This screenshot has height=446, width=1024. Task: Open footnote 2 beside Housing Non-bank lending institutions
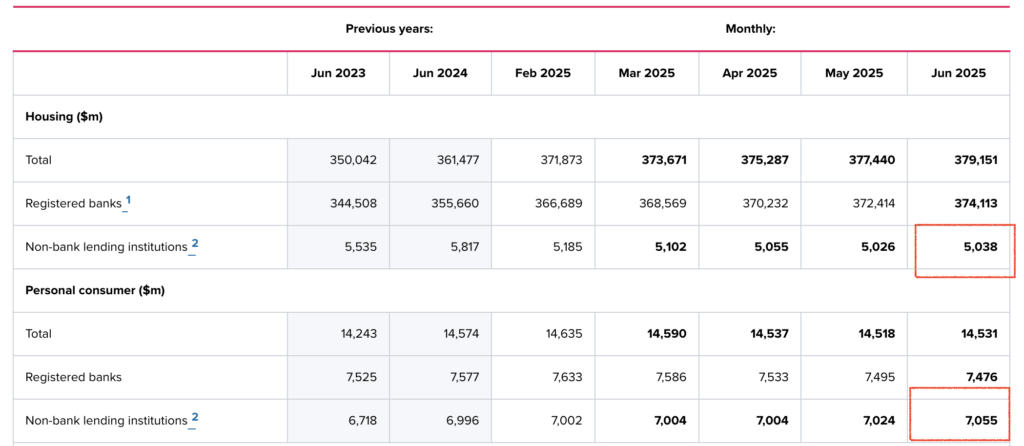click(193, 246)
